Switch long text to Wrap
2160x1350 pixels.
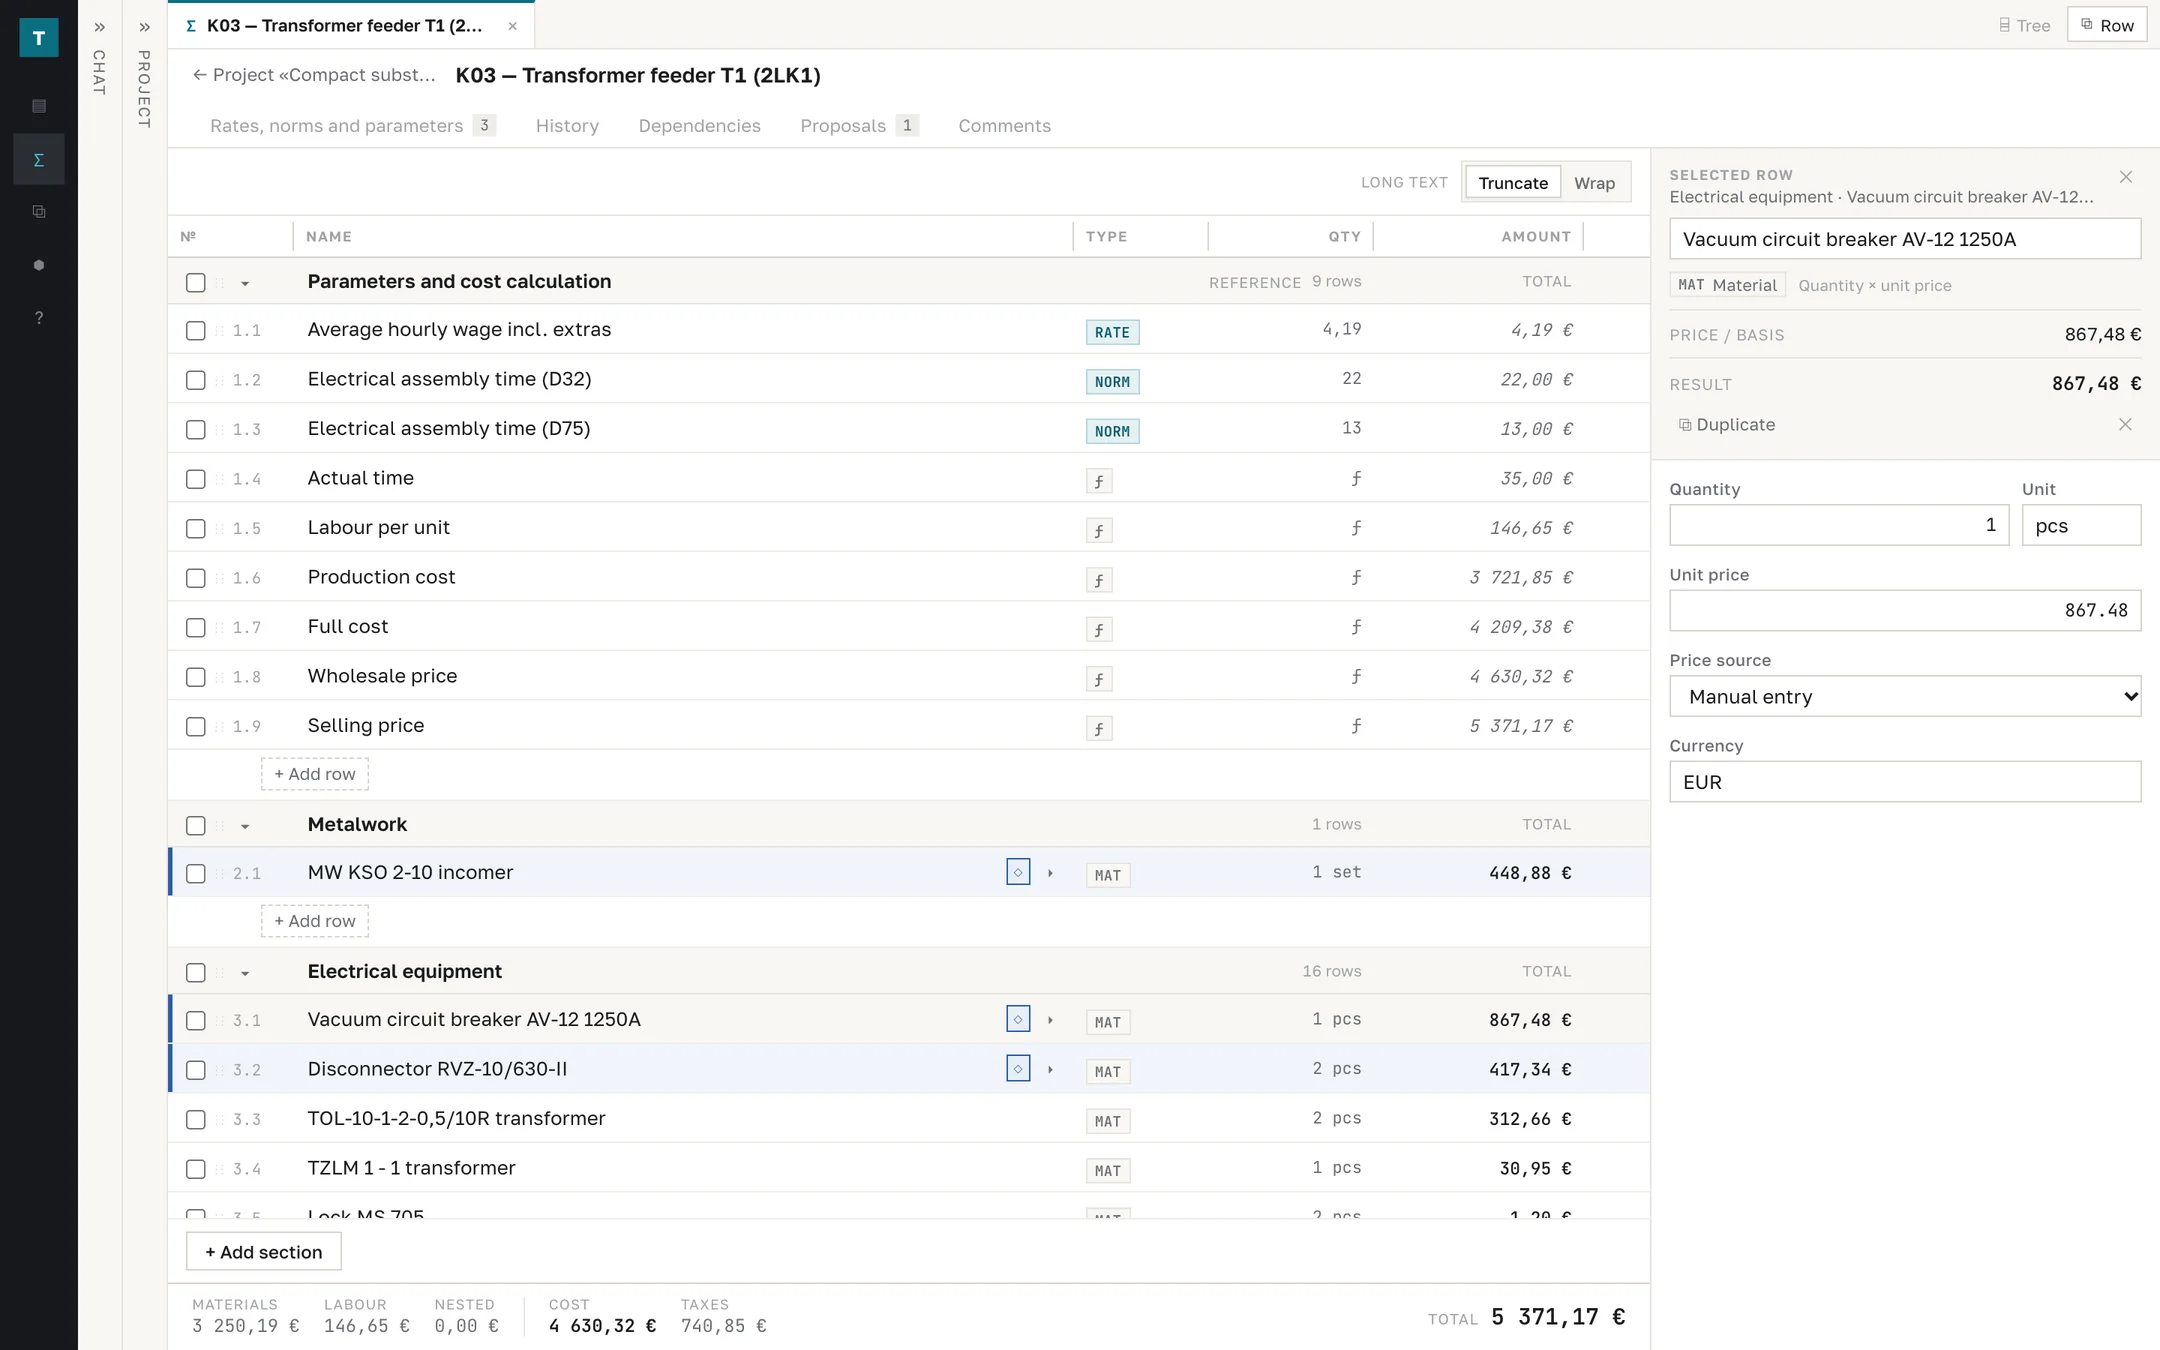pos(1594,183)
